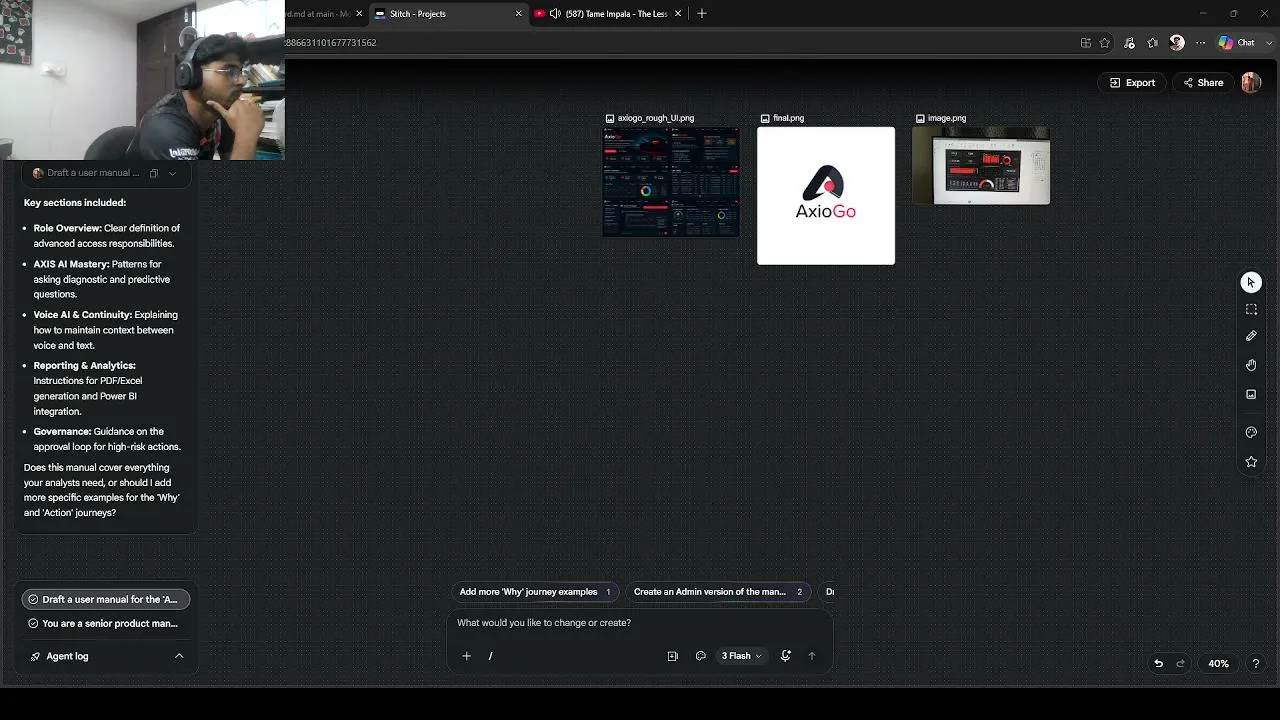Select the cursor tool in canvas toolbar
Screen dimensions: 1280x720
(x=1251, y=283)
